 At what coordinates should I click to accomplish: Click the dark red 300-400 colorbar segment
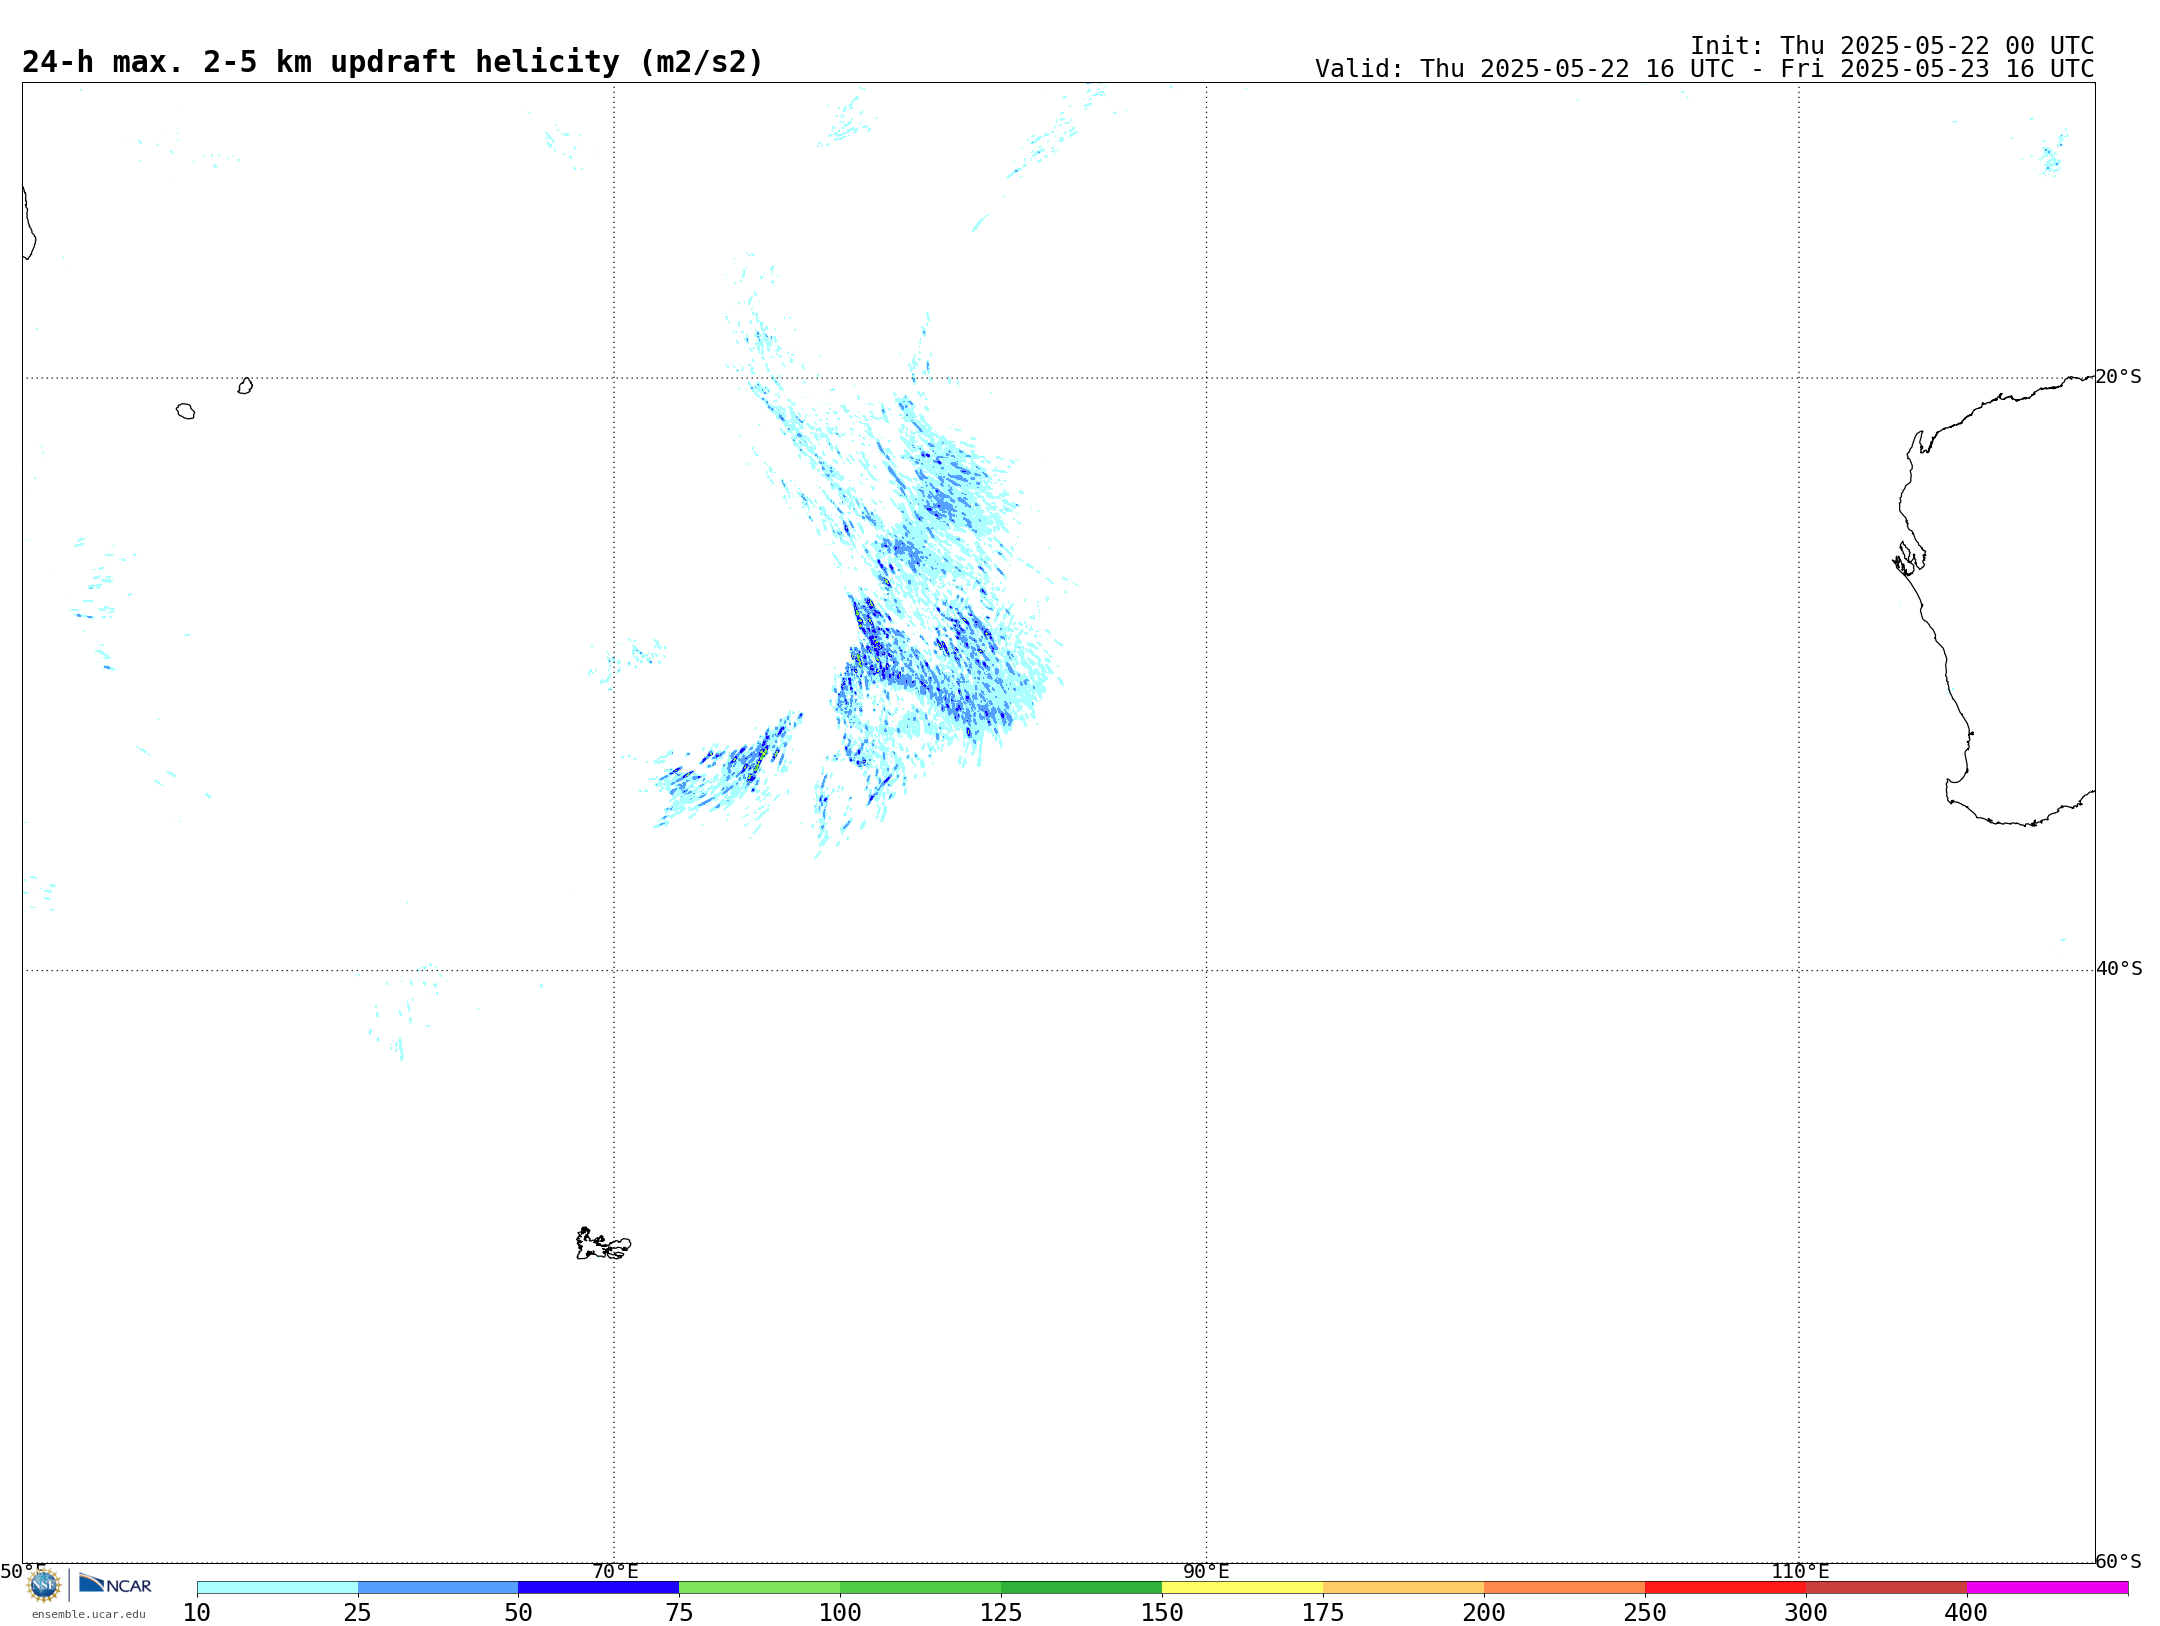pyautogui.click(x=1887, y=1588)
